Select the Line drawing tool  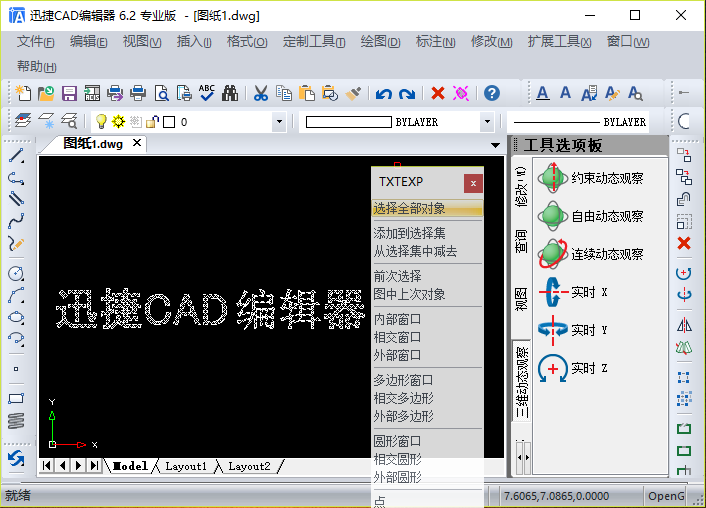click(16, 156)
